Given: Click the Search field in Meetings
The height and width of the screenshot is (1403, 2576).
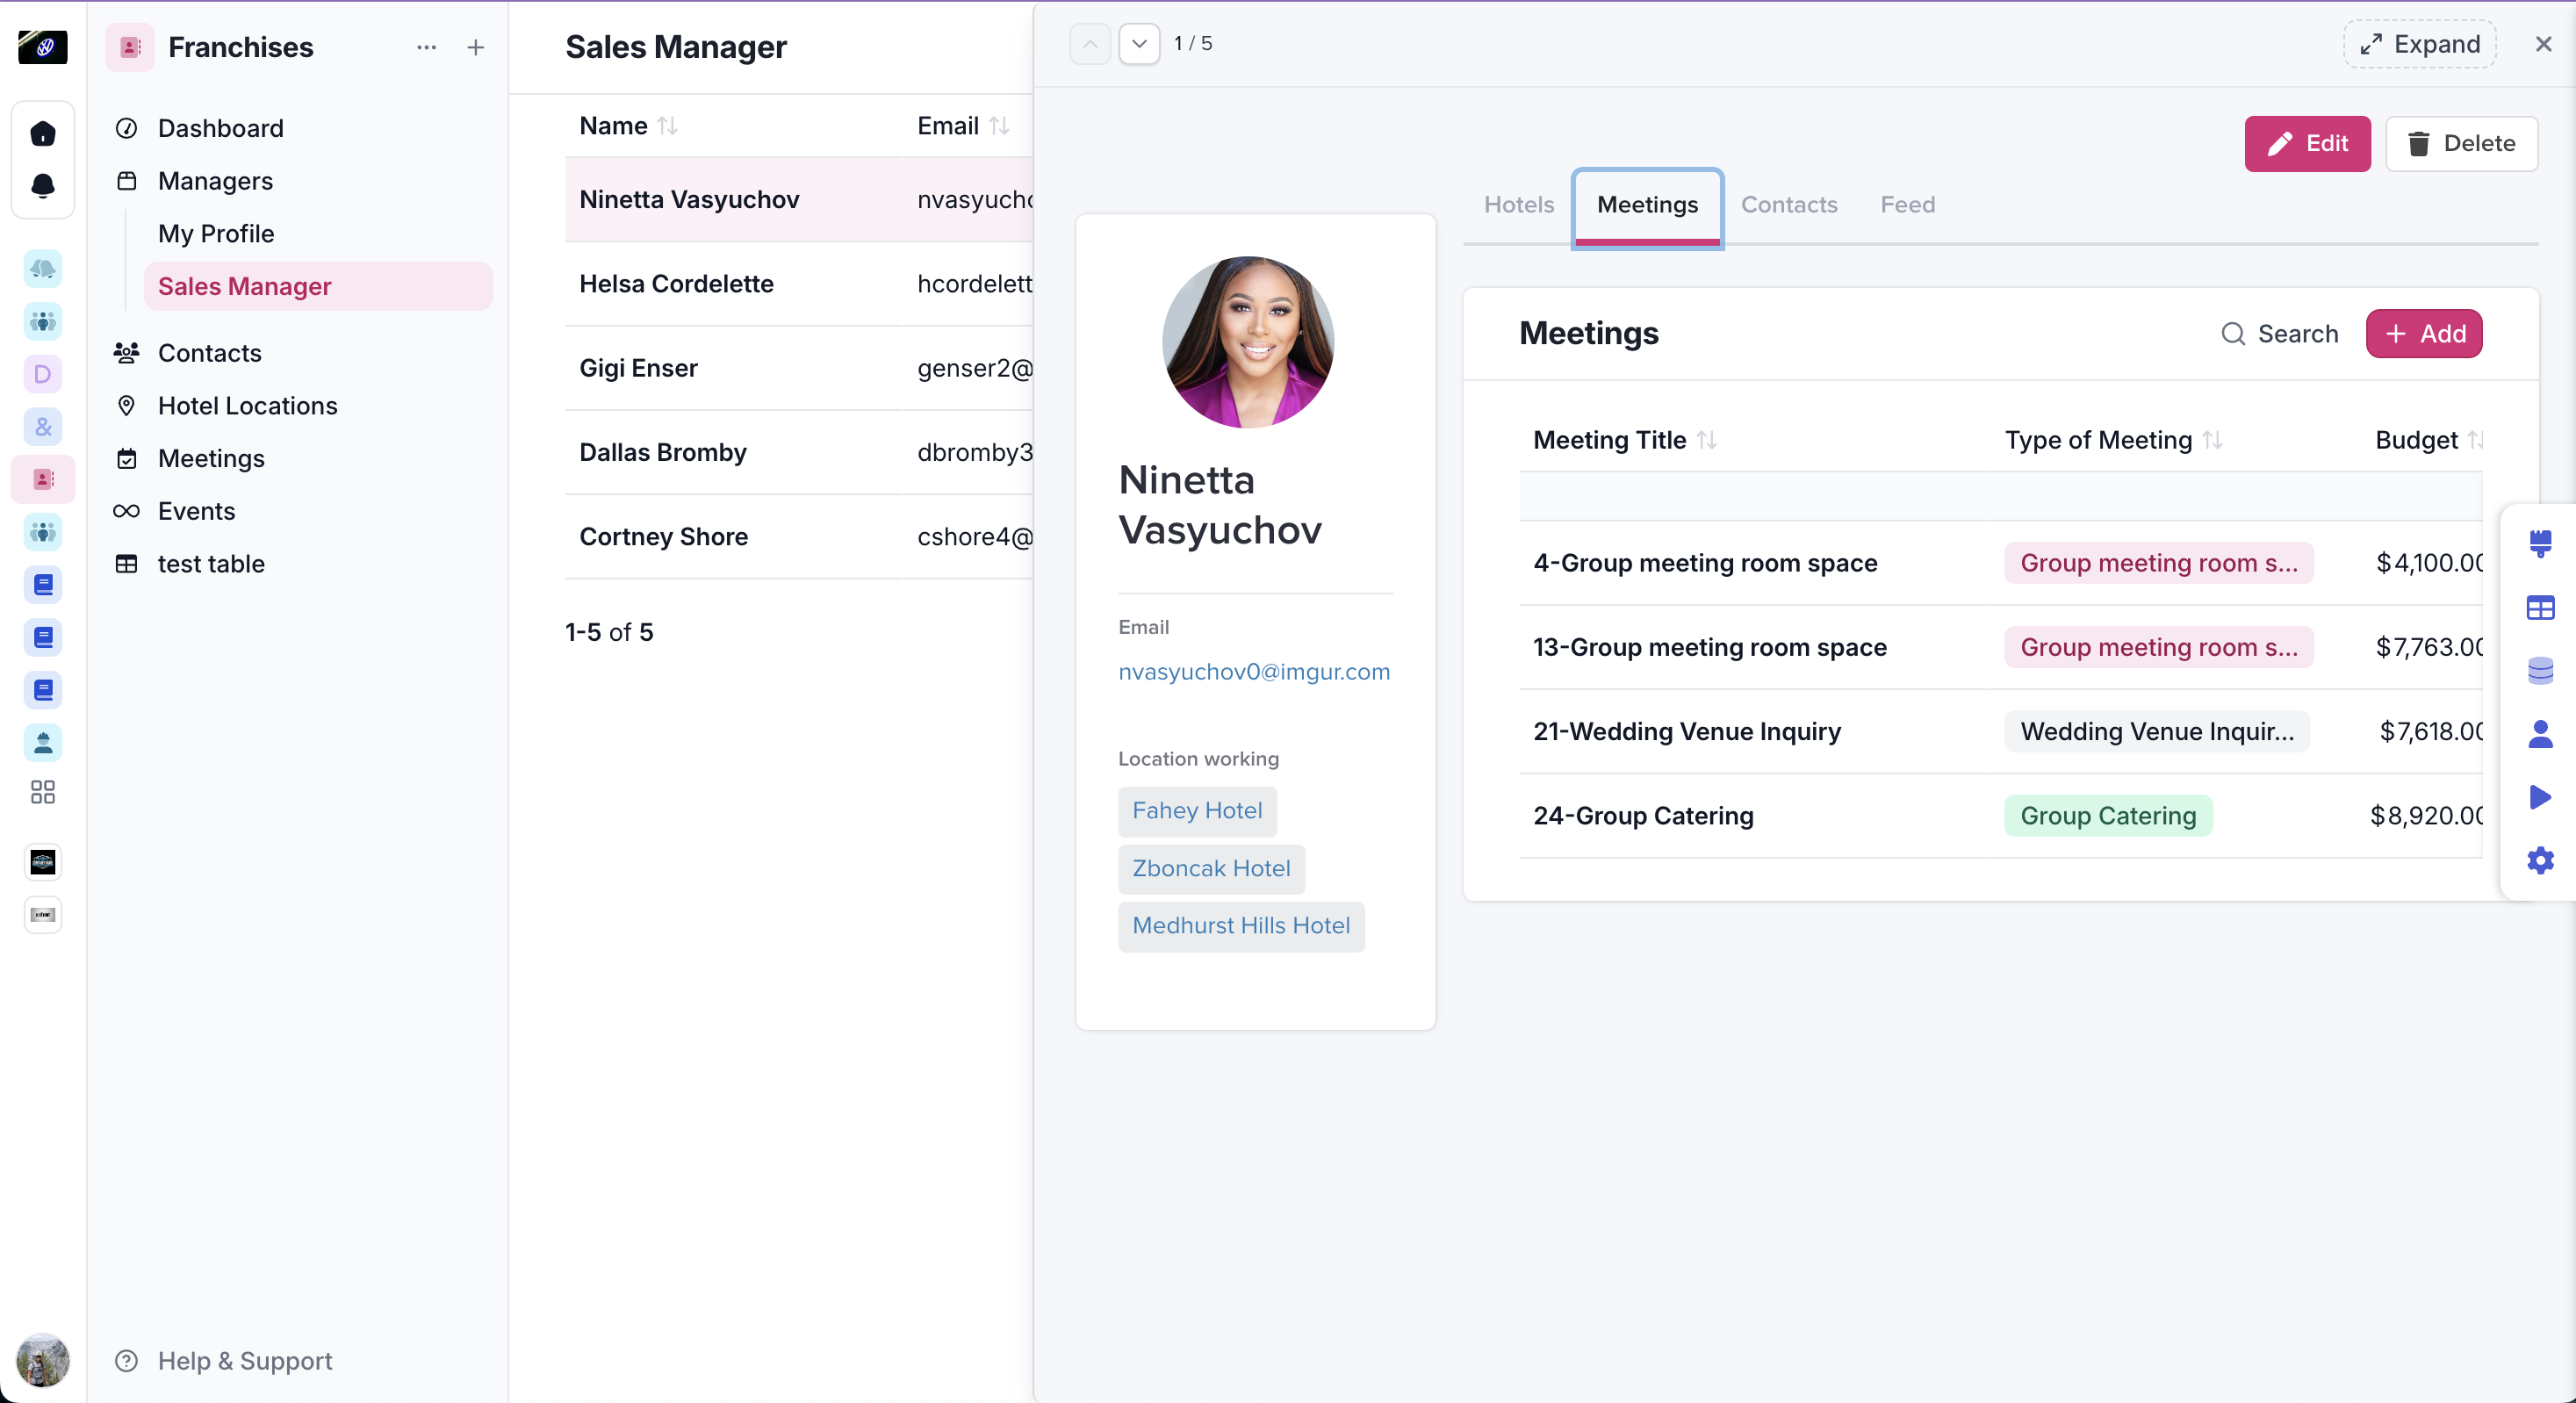Looking at the screenshot, I should click(x=2280, y=333).
